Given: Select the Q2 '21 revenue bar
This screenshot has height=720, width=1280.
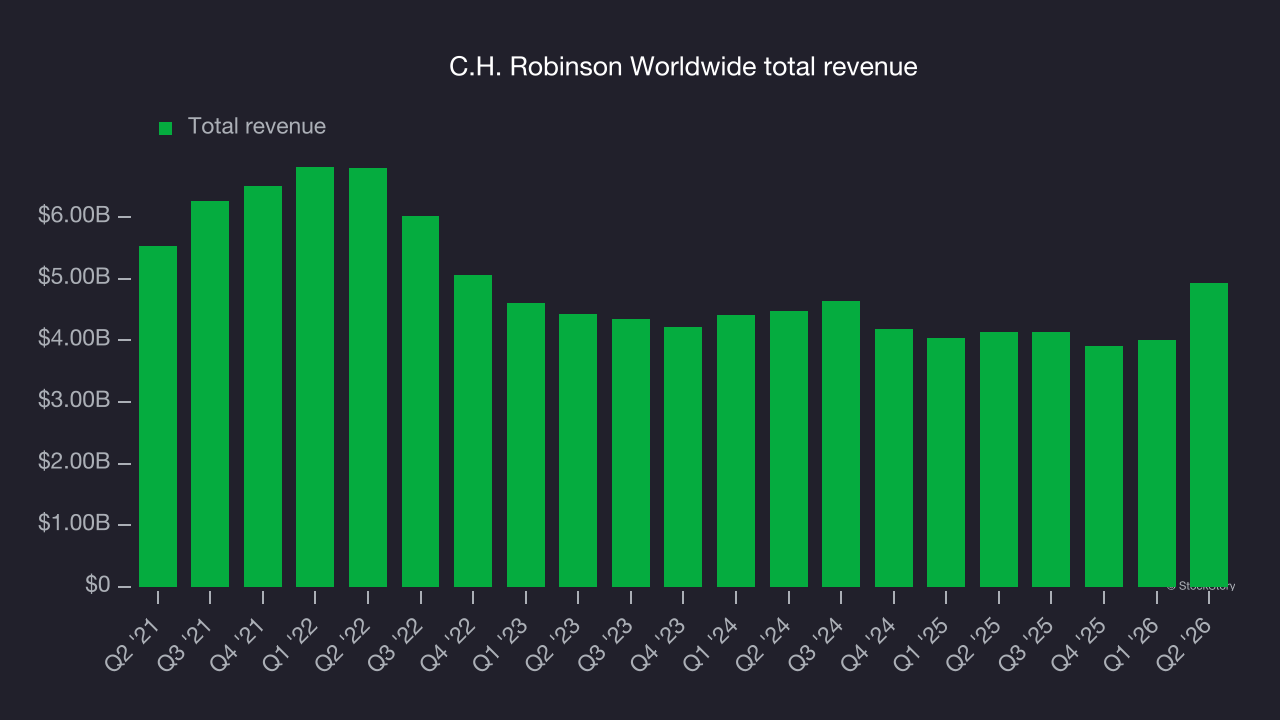Looking at the screenshot, I should click(158, 416).
